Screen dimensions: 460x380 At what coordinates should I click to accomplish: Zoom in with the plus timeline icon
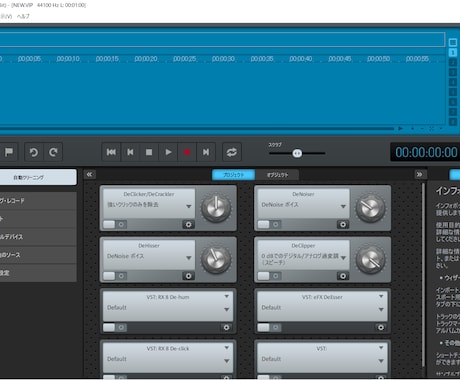[x=413, y=128]
